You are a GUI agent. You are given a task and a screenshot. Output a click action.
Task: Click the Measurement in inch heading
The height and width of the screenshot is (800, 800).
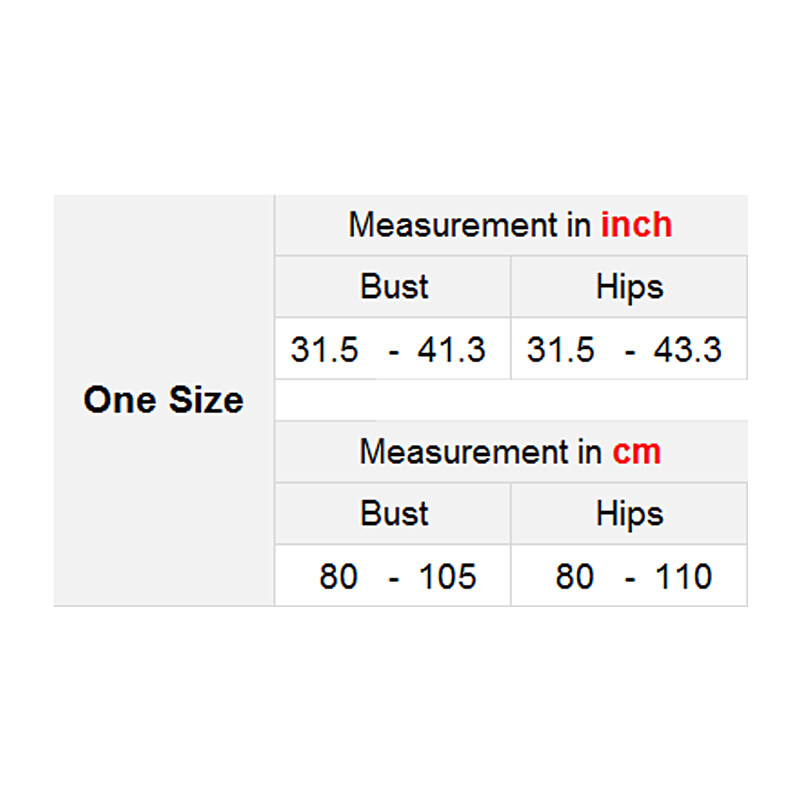click(510, 225)
